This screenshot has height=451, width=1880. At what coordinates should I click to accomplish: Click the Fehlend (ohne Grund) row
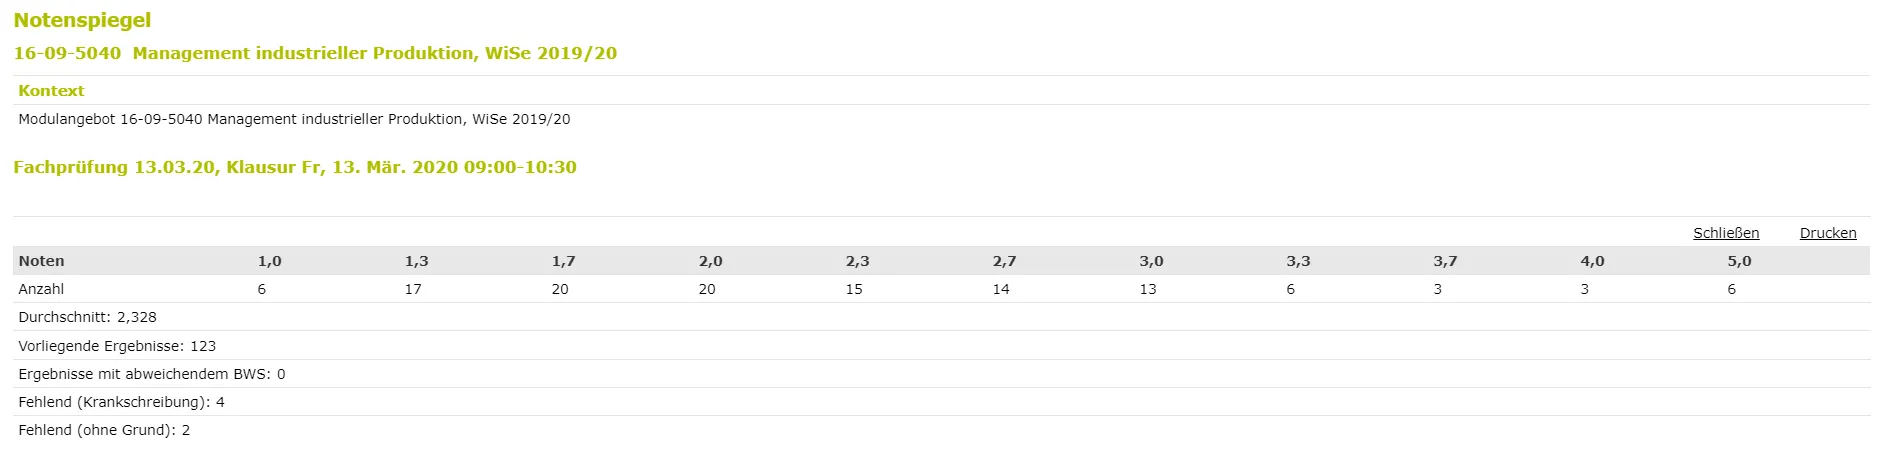click(941, 430)
